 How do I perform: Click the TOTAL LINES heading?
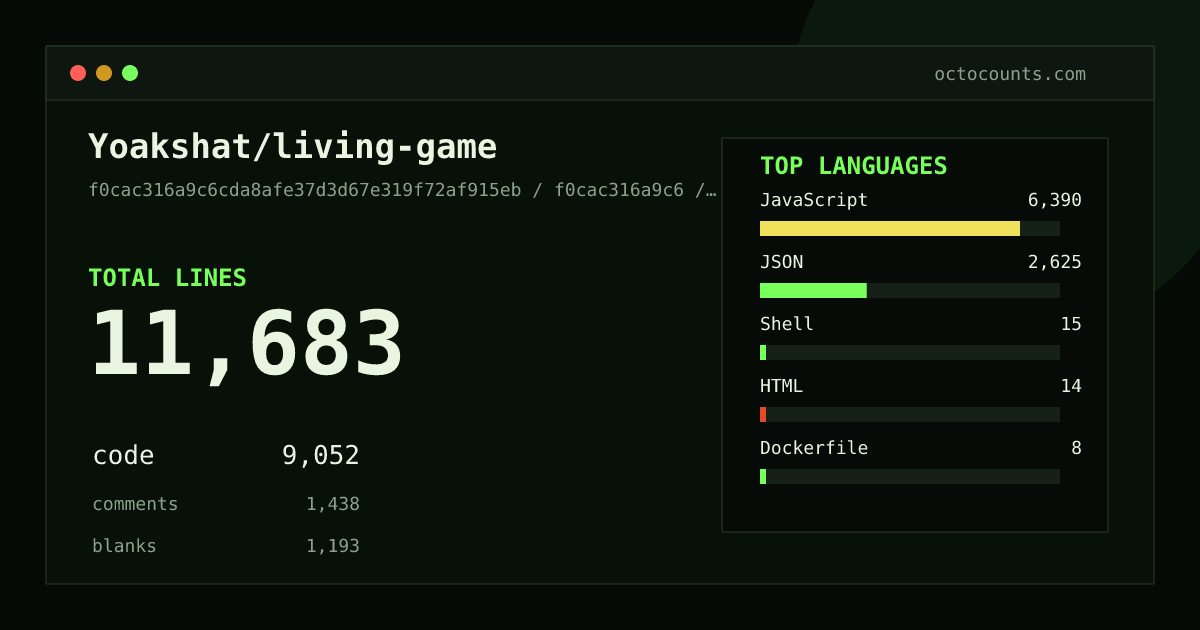[167, 278]
